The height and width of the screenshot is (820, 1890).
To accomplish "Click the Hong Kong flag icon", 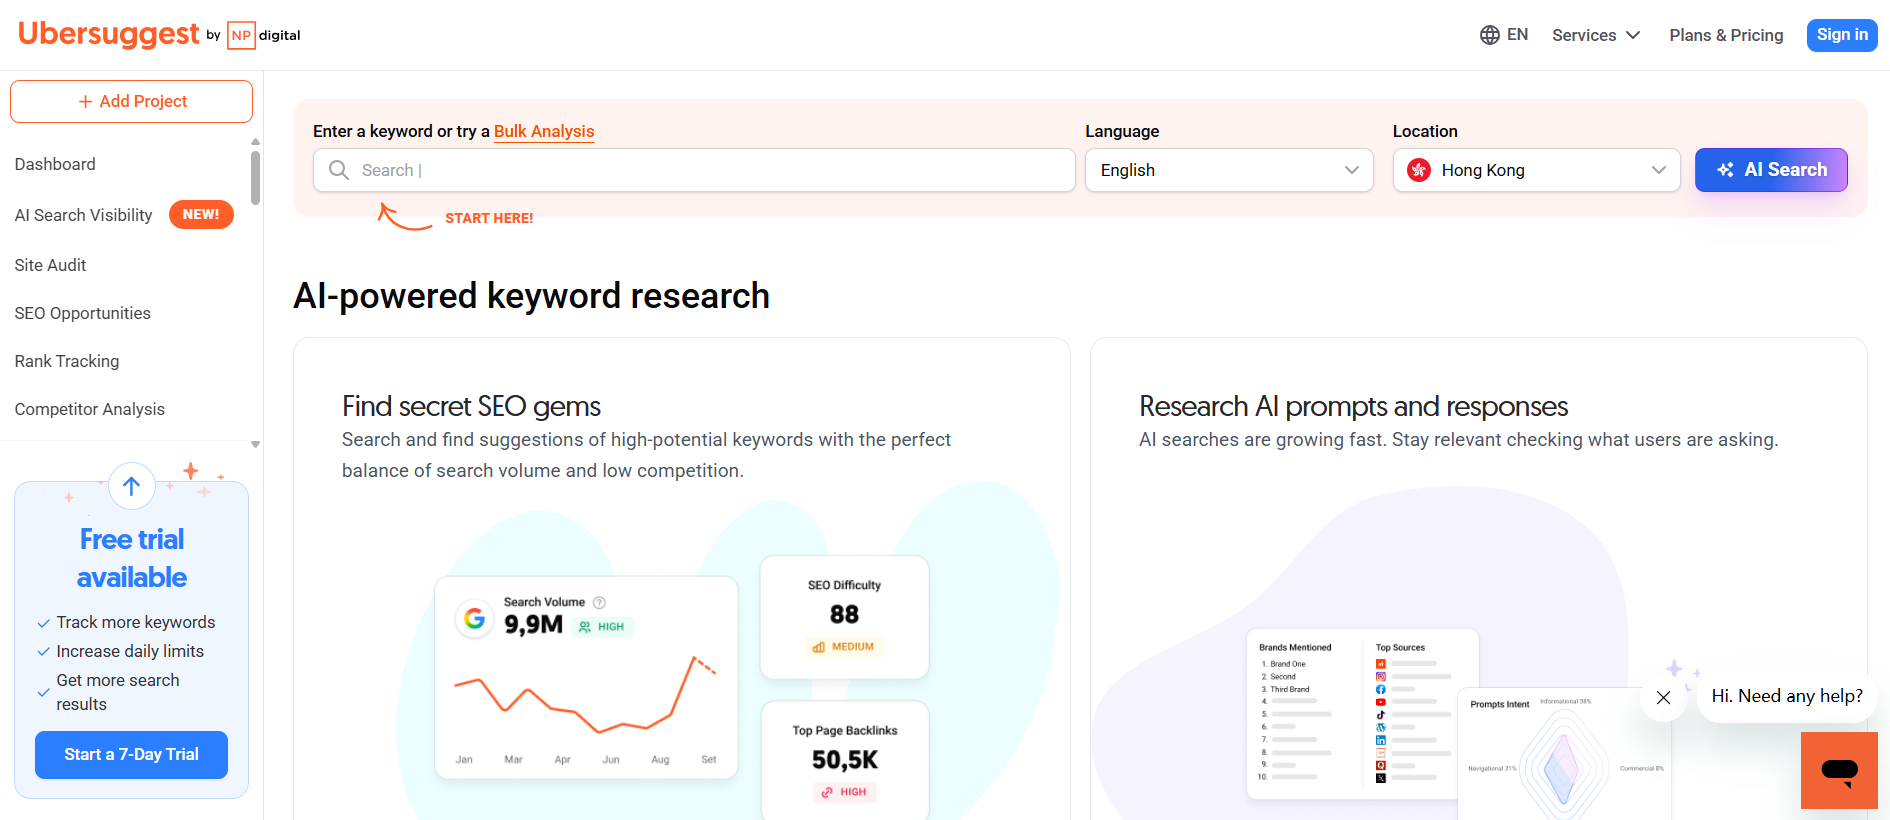I will point(1418,170).
